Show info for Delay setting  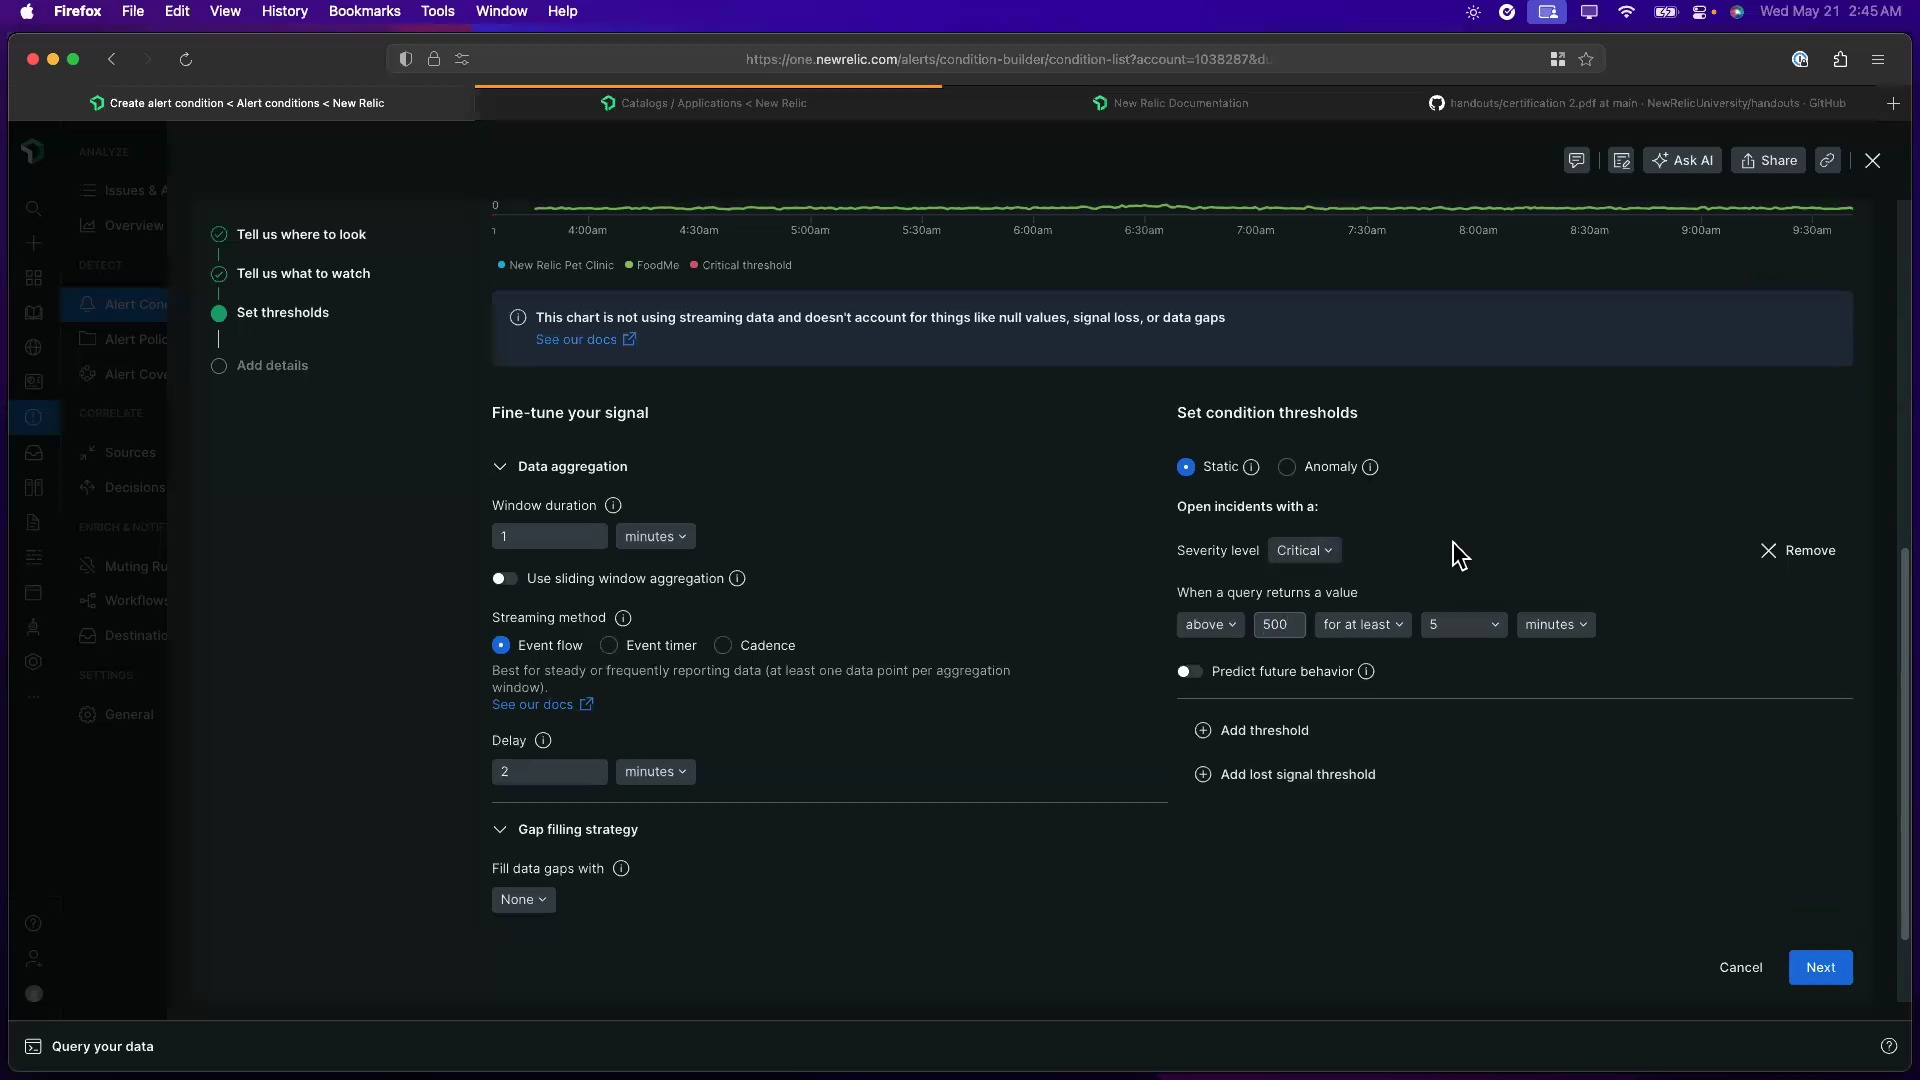coord(543,741)
